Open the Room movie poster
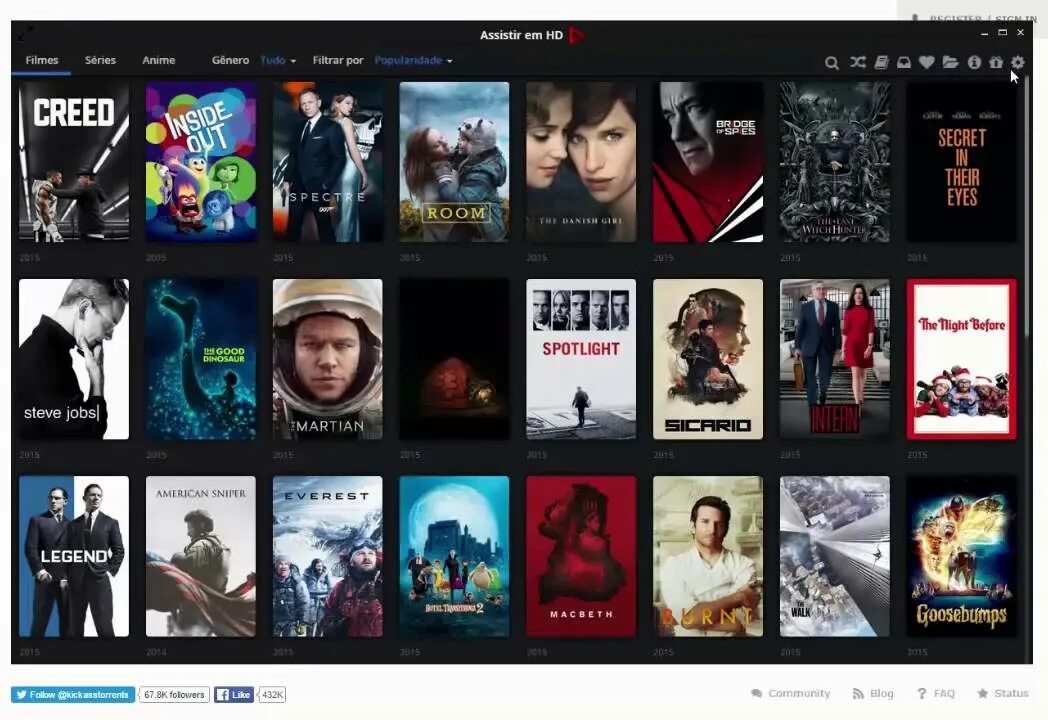The width and height of the screenshot is (1048, 720). (454, 162)
